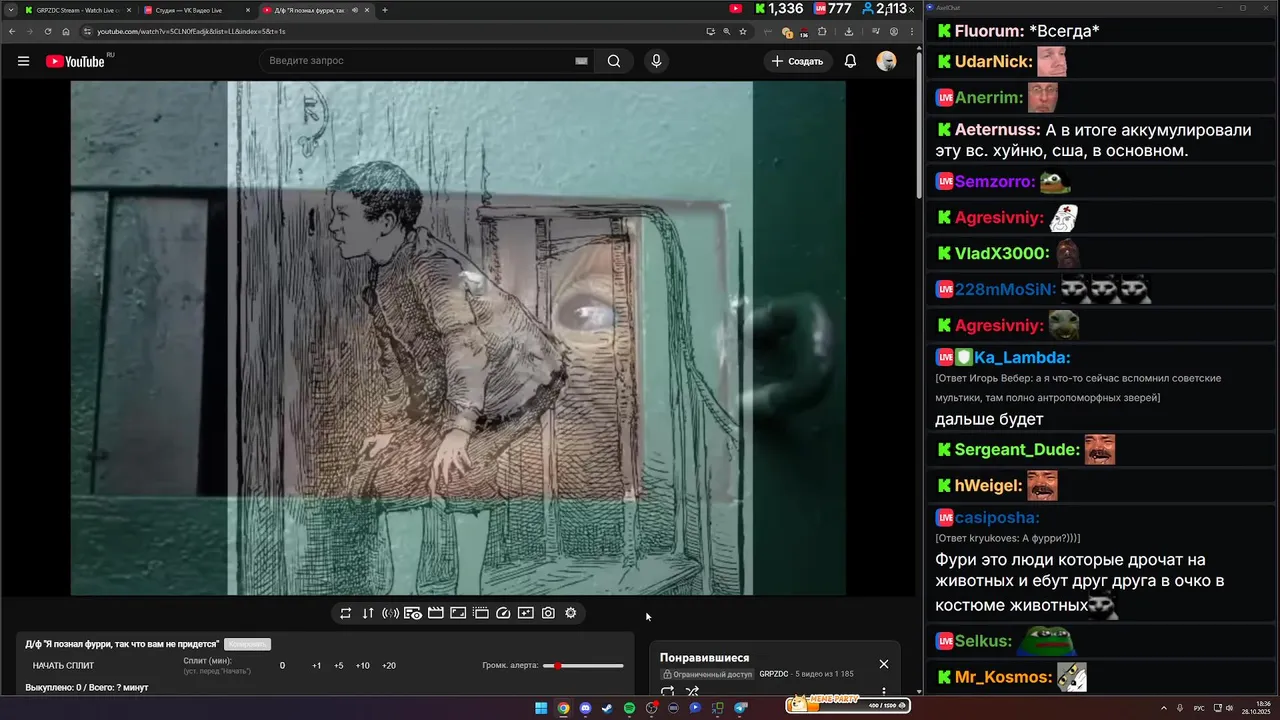Click the up-down arrows sort icon
The width and height of the screenshot is (1280, 720).
tap(368, 613)
